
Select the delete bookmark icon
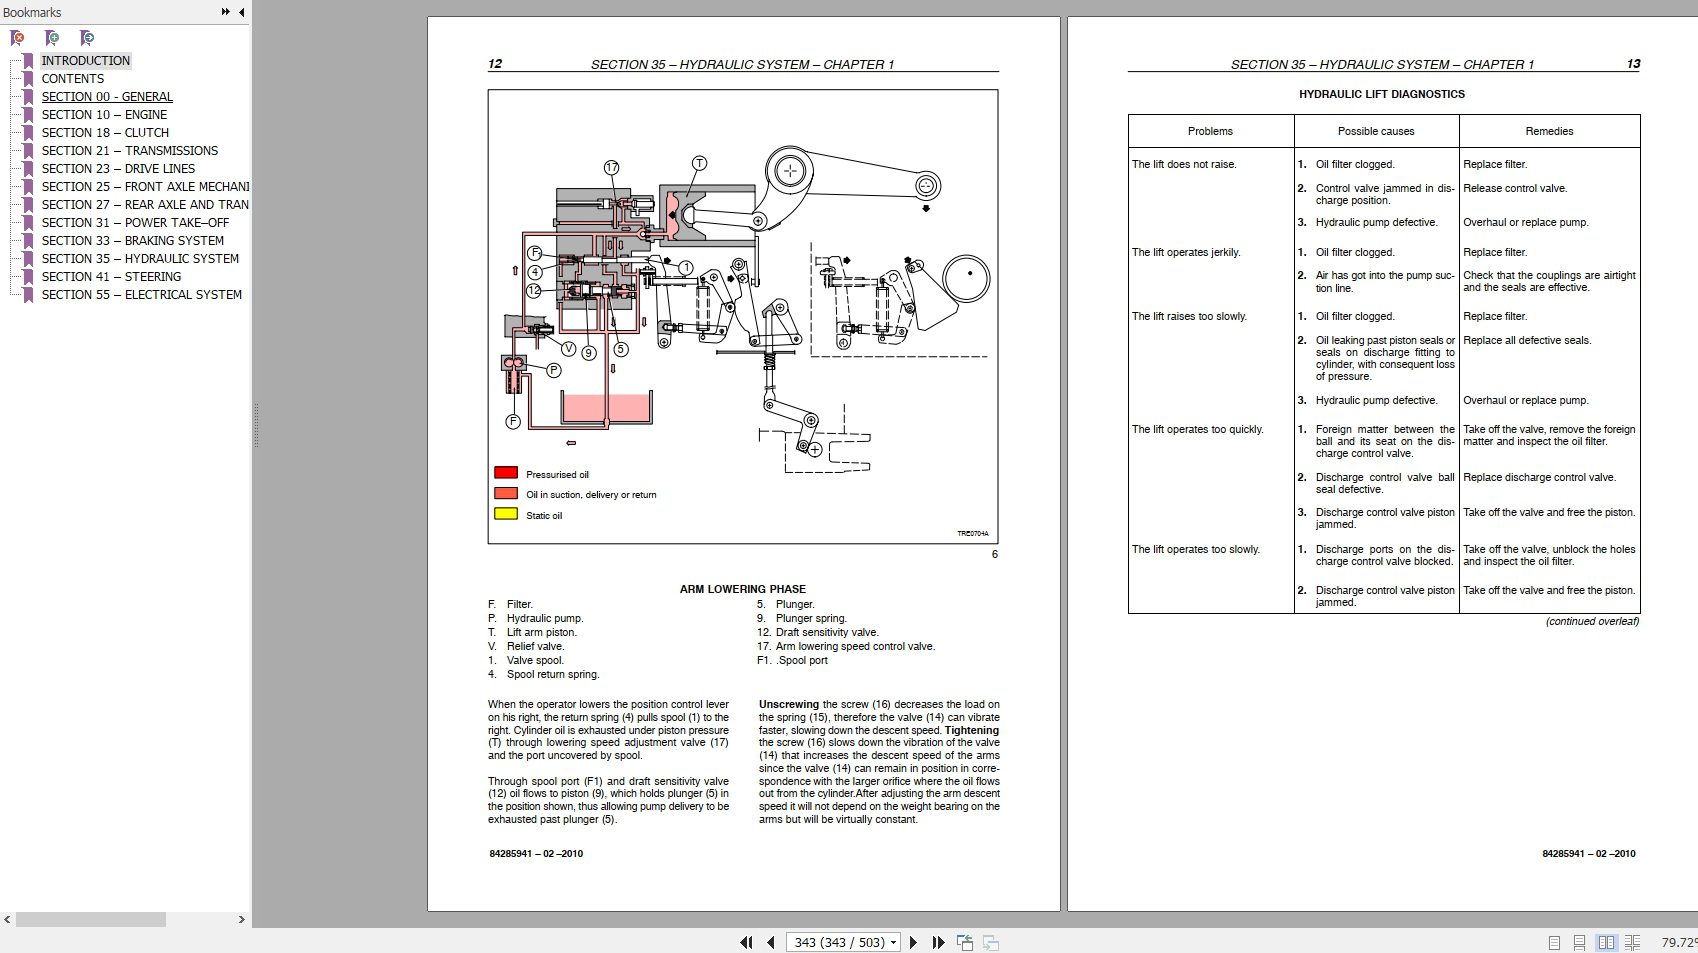pyautogui.click(x=17, y=37)
